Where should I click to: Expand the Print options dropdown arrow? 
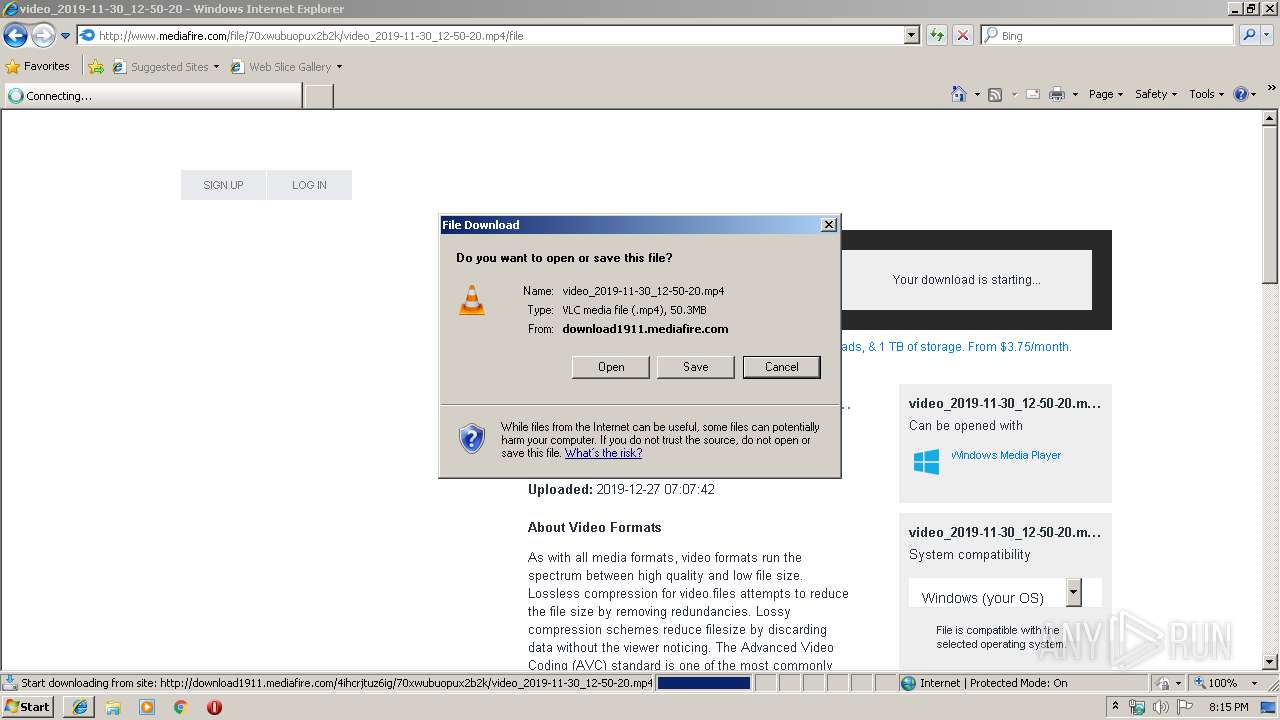[x=1075, y=94]
